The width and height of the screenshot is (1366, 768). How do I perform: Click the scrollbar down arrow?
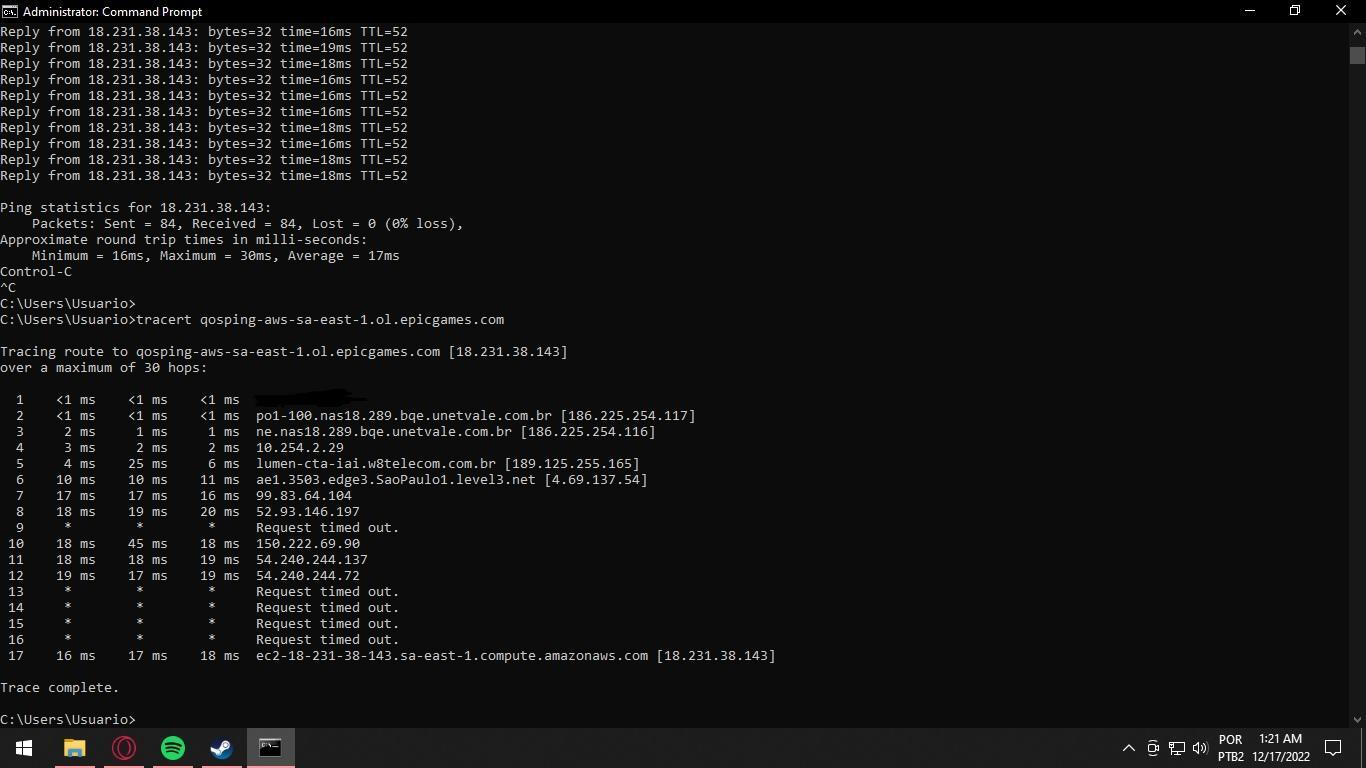1357,719
